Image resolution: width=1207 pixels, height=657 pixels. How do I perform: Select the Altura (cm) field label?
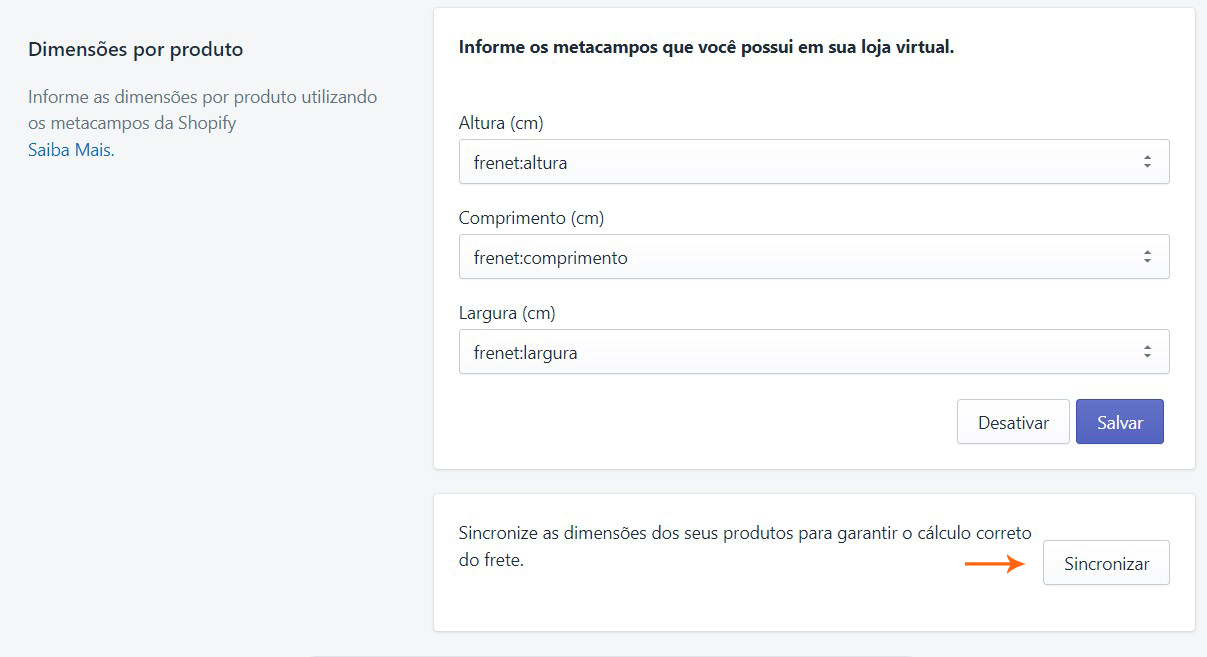(x=502, y=123)
